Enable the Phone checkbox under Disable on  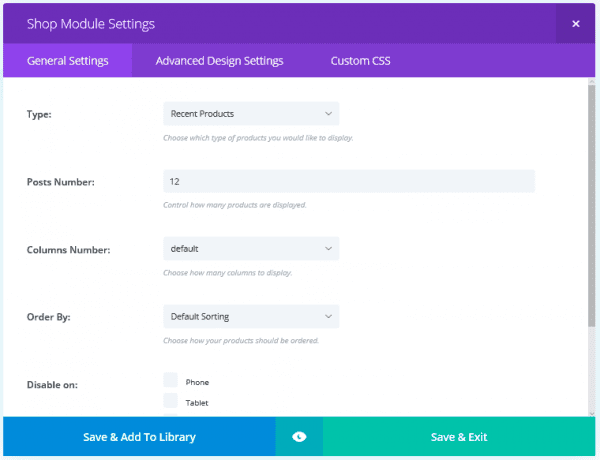171,381
